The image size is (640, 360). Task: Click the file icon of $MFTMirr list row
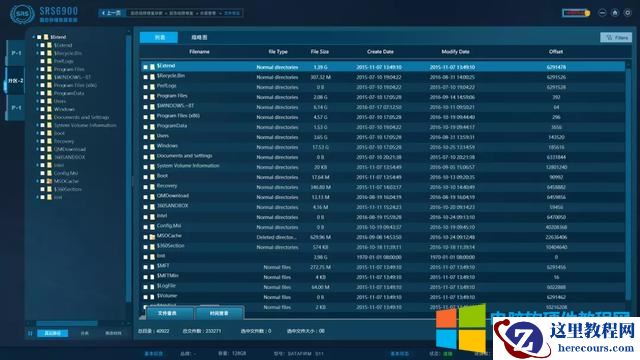pos(152,277)
